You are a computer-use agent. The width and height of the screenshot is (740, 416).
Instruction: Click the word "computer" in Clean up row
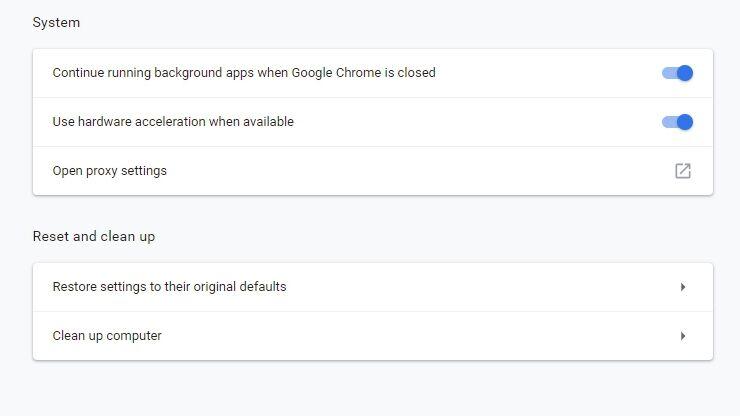(x=134, y=336)
